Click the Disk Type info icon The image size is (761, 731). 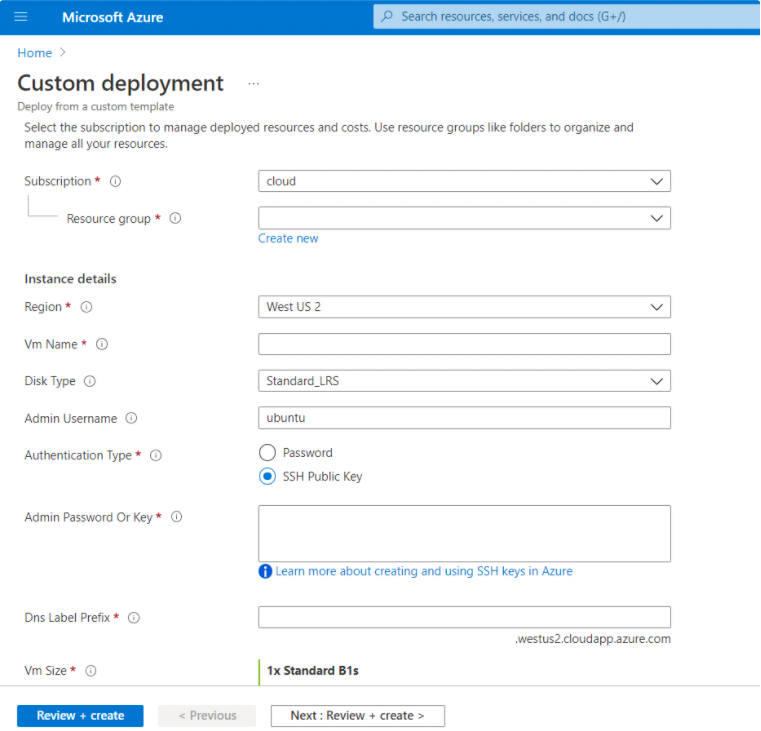coord(90,381)
